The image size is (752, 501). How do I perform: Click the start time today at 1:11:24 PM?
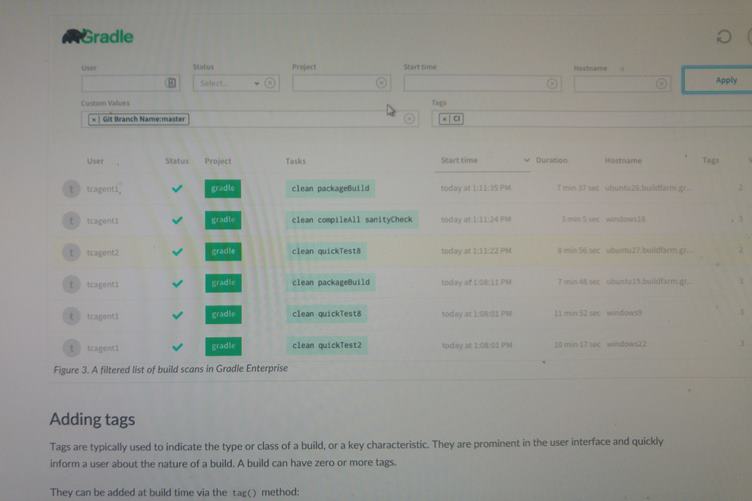[476, 220]
